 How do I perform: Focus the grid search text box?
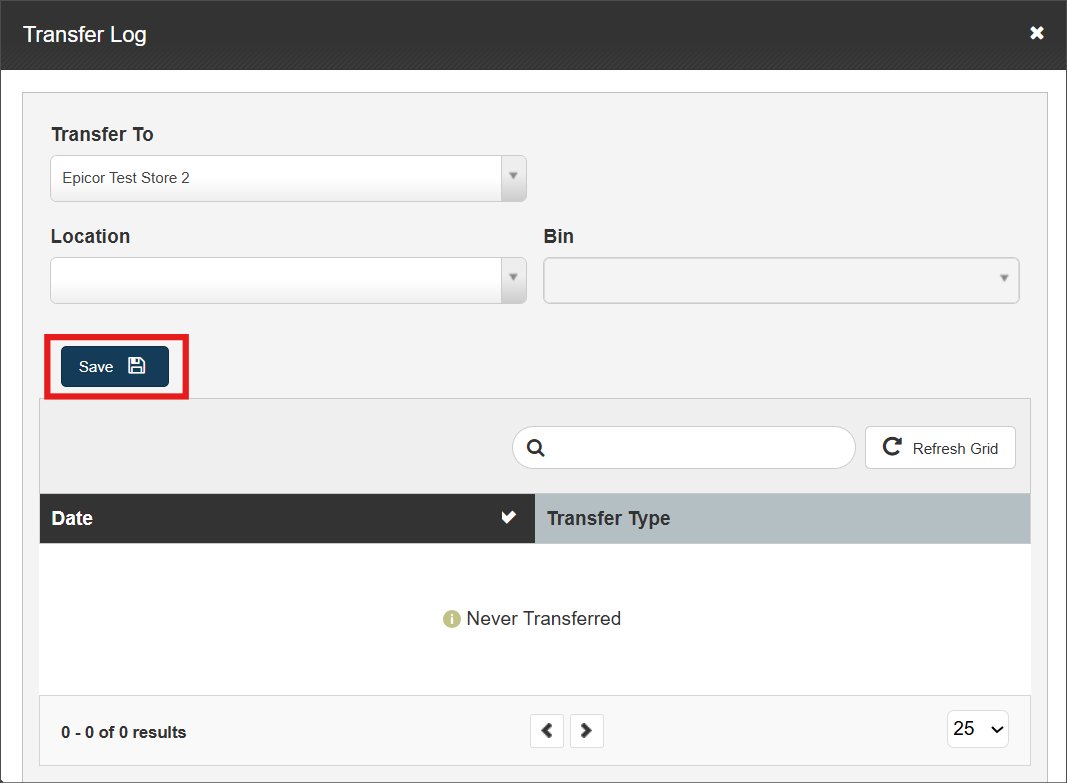pyautogui.click(x=698, y=448)
